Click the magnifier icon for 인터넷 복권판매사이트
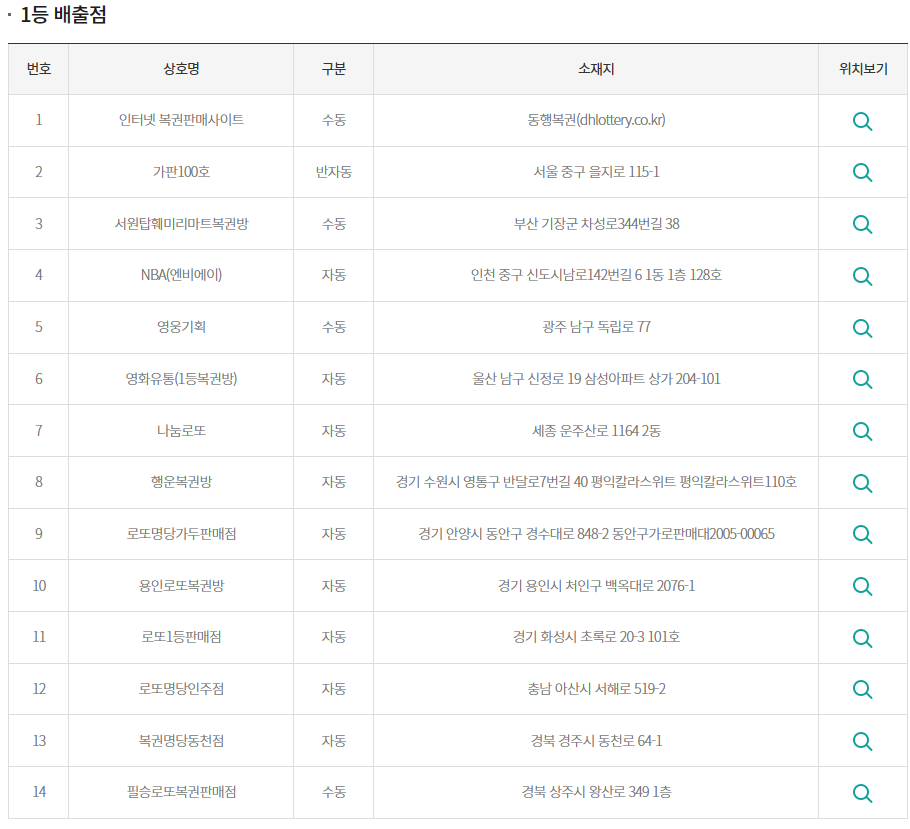This screenshot has width=910, height=829. coord(862,121)
